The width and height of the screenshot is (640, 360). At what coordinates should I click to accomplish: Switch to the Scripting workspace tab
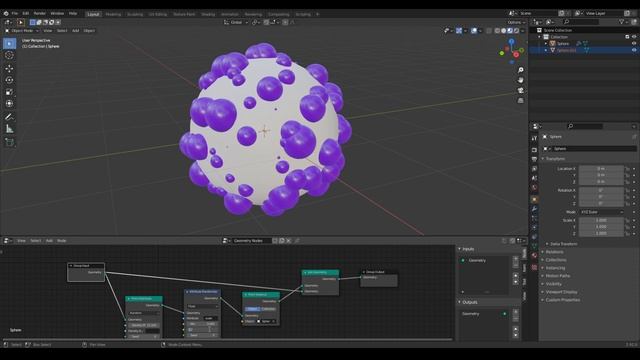(303, 14)
